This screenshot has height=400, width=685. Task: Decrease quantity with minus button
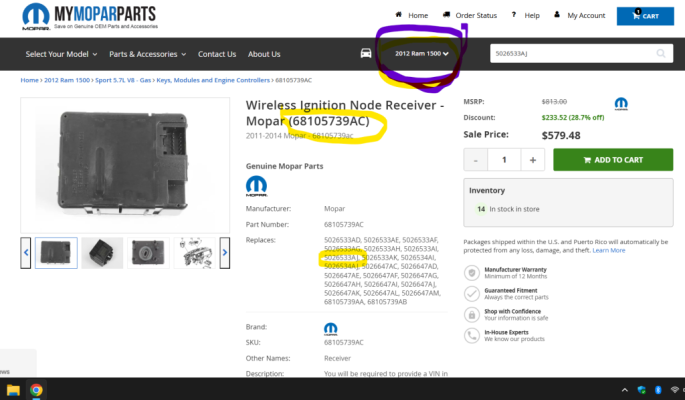pyautogui.click(x=475, y=160)
